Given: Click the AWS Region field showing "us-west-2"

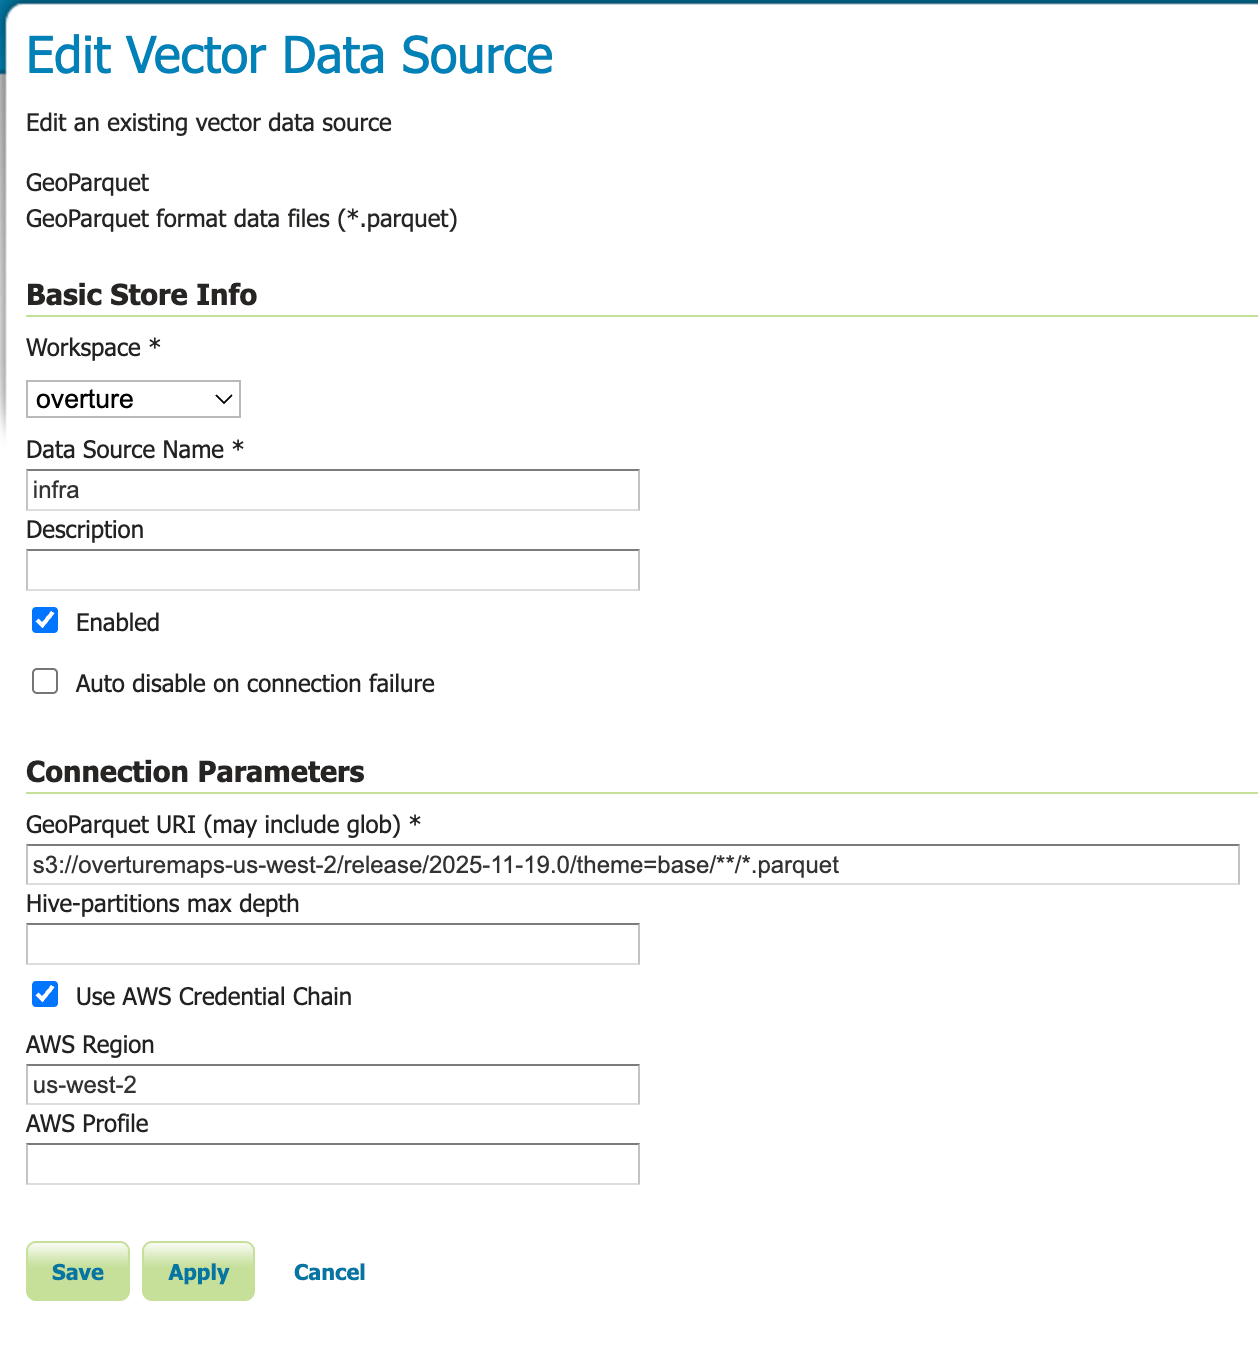Looking at the screenshot, I should coord(332,1084).
